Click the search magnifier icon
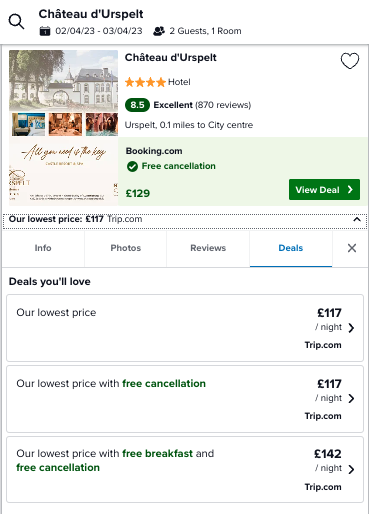369x514 pixels. (x=16, y=22)
